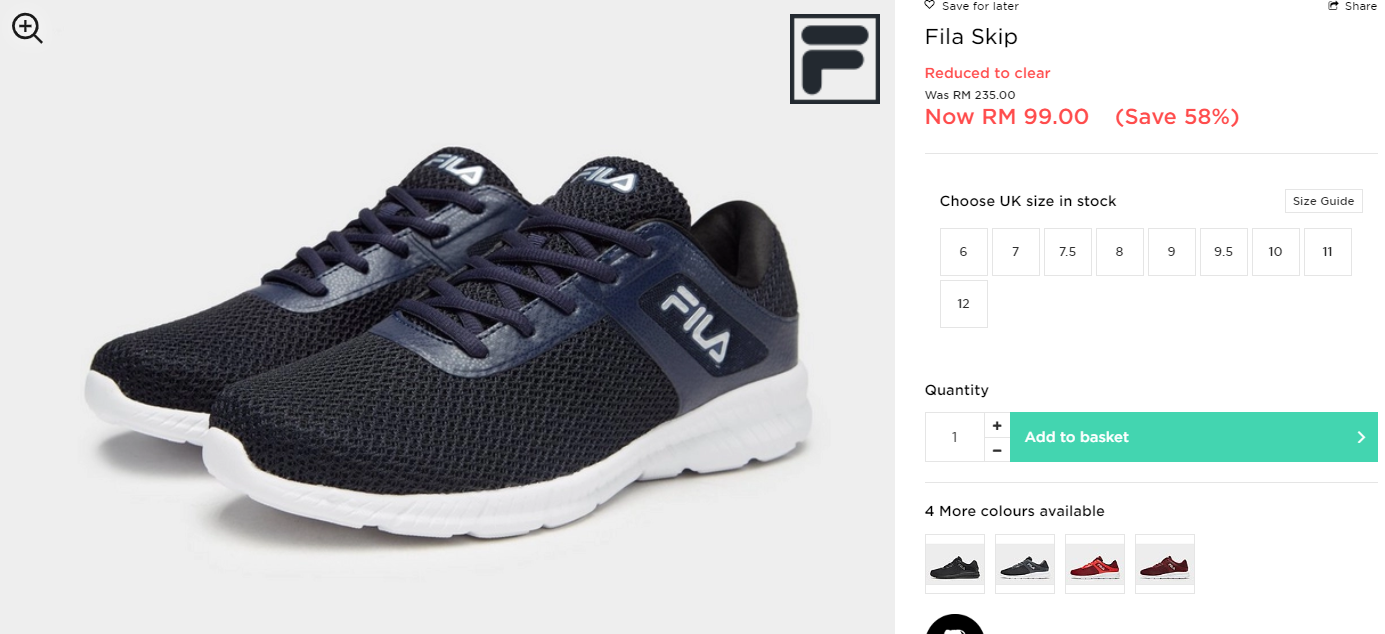The width and height of the screenshot is (1385, 634).
Task: Click the Share icon
Action: tap(1333, 6)
